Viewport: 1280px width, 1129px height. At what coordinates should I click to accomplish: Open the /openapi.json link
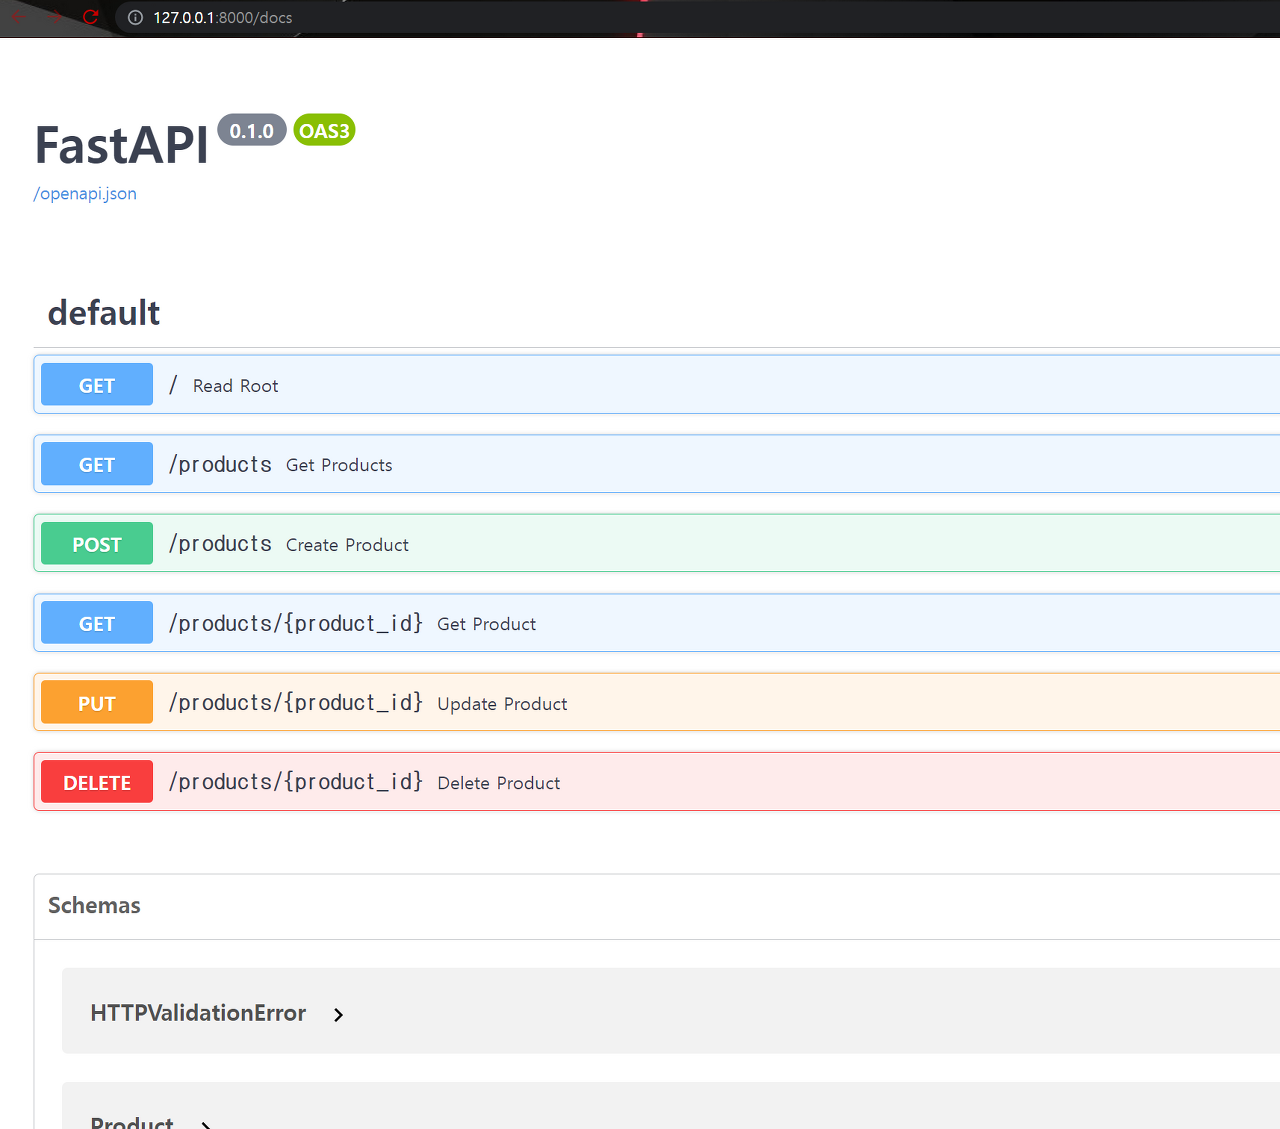(x=85, y=194)
